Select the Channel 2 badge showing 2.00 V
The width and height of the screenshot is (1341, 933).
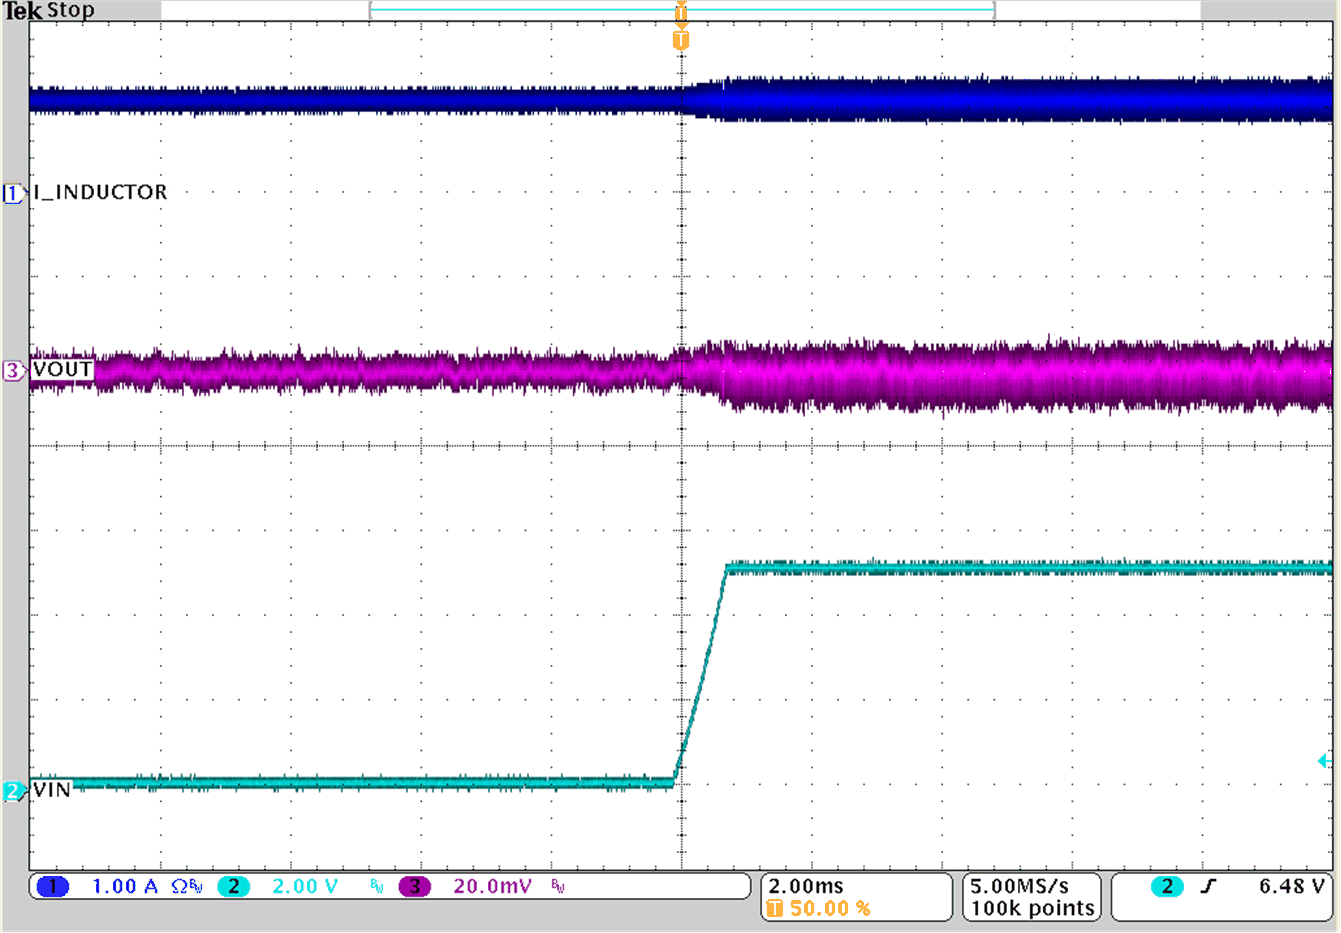point(235,885)
